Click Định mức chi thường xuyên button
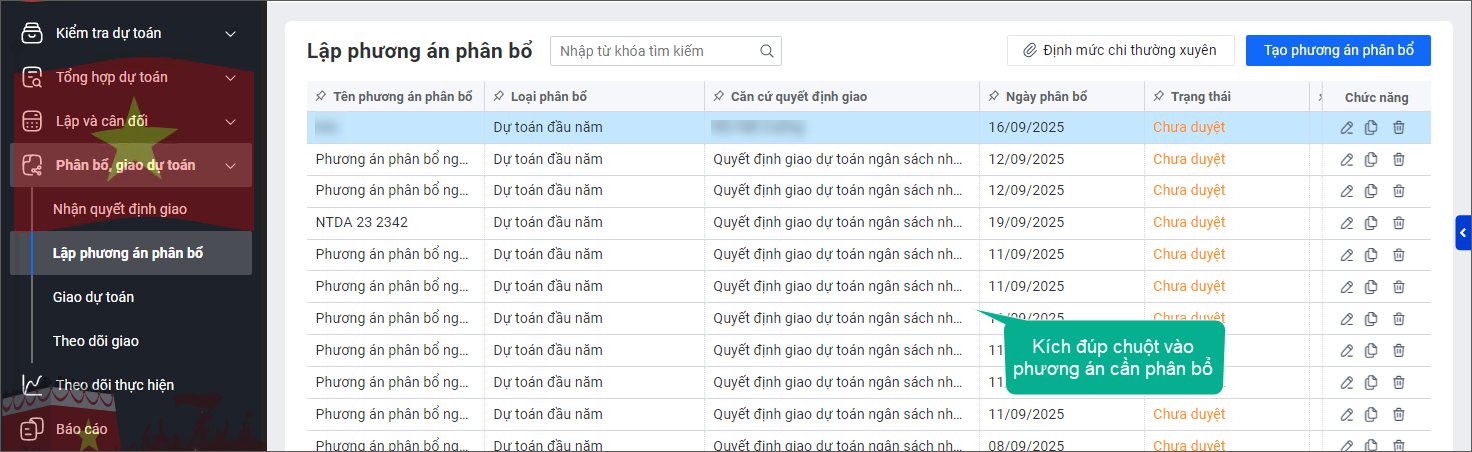This screenshot has width=1472, height=452. tap(1120, 50)
